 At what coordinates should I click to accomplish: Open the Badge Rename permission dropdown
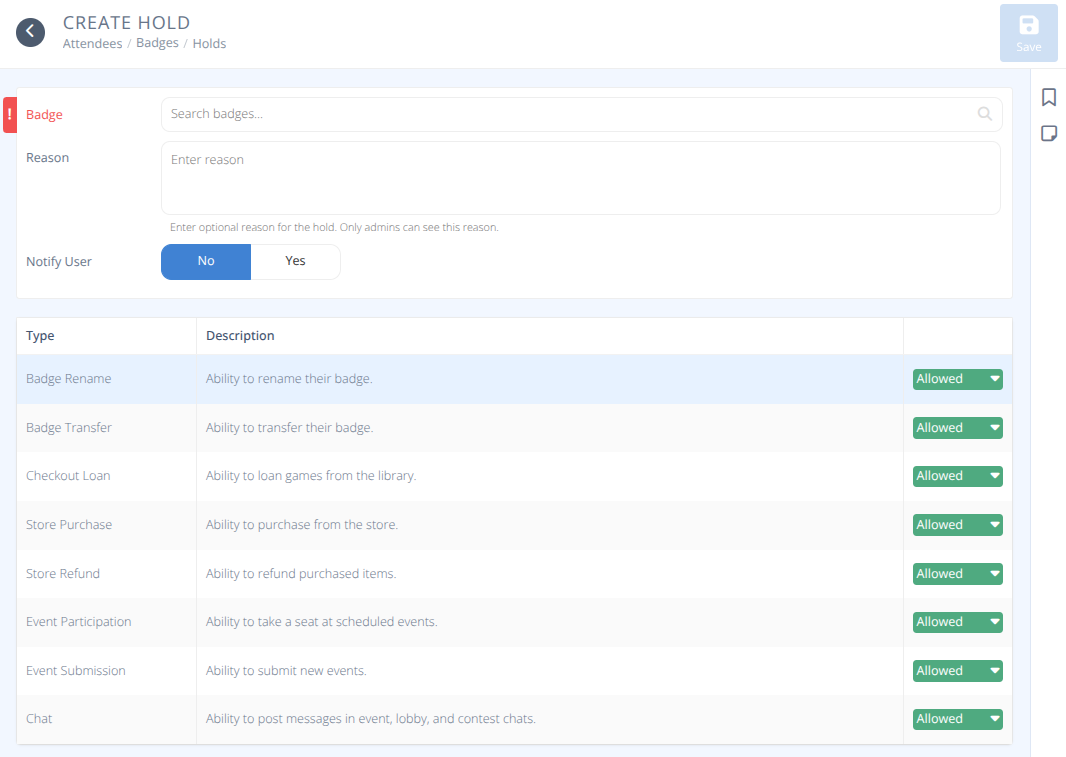[957, 379]
